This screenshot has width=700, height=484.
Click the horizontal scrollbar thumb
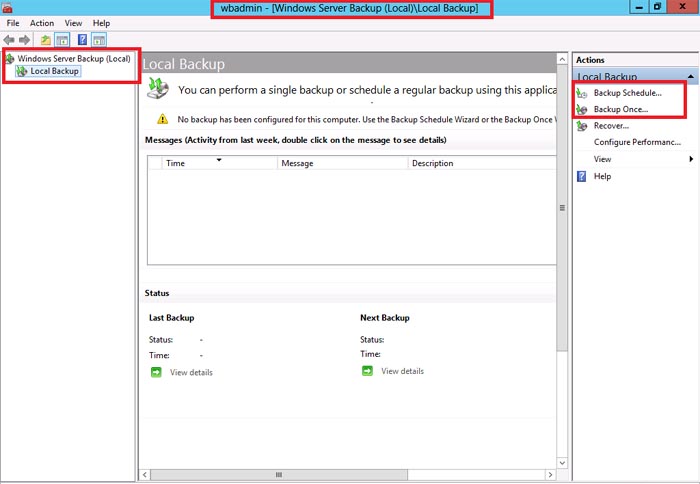pyautogui.click(x=279, y=475)
